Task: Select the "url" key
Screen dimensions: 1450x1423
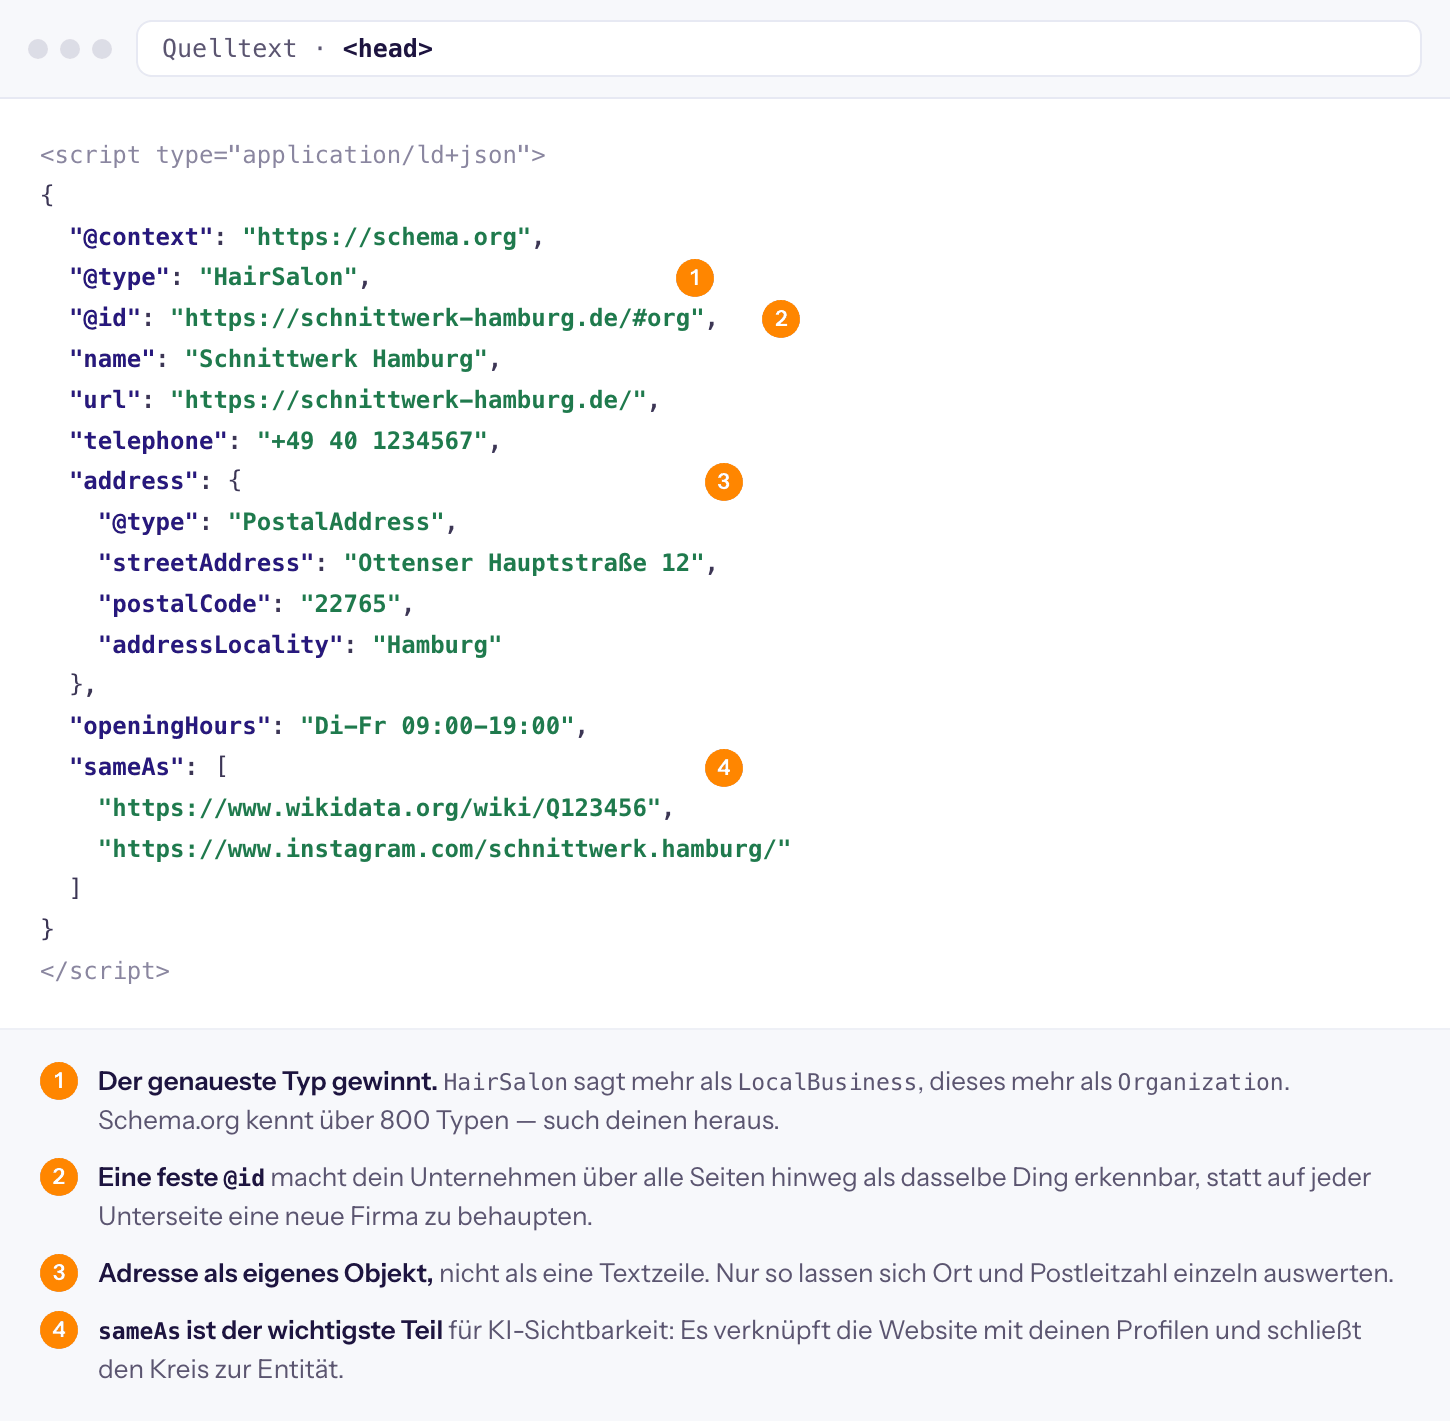Action: [x=105, y=400]
